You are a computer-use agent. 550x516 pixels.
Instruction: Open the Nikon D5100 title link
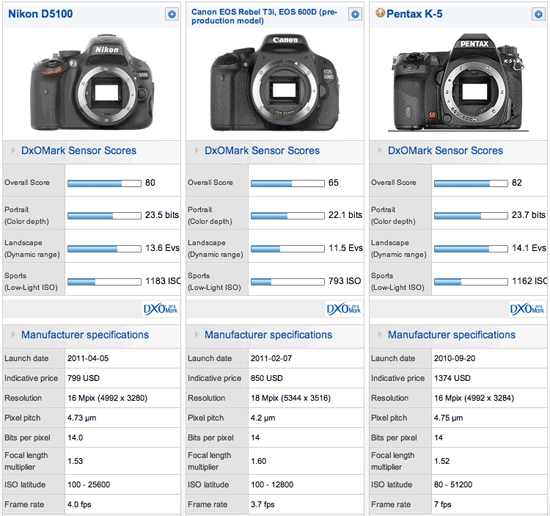coord(40,14)
